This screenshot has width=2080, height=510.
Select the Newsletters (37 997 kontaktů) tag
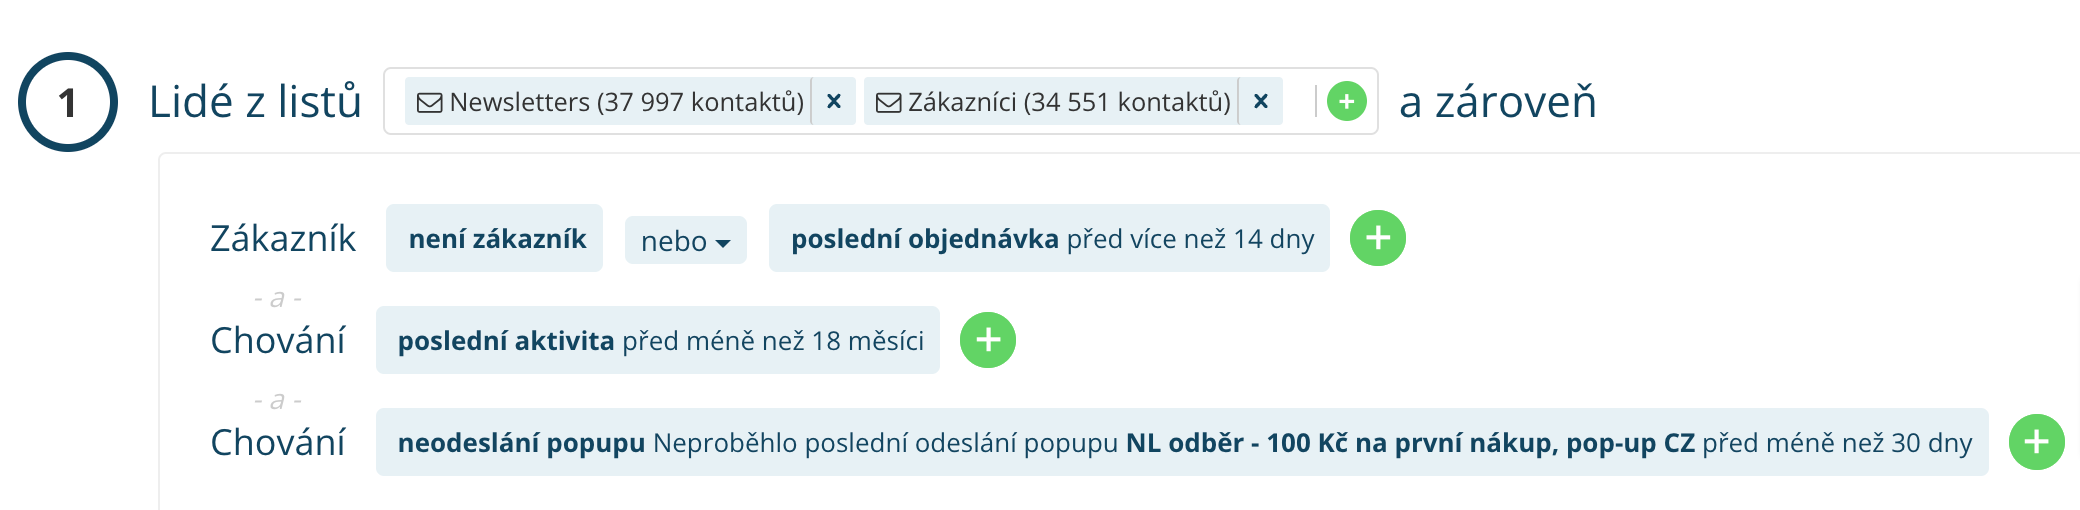pyautogui.click(x=626, y=102)
